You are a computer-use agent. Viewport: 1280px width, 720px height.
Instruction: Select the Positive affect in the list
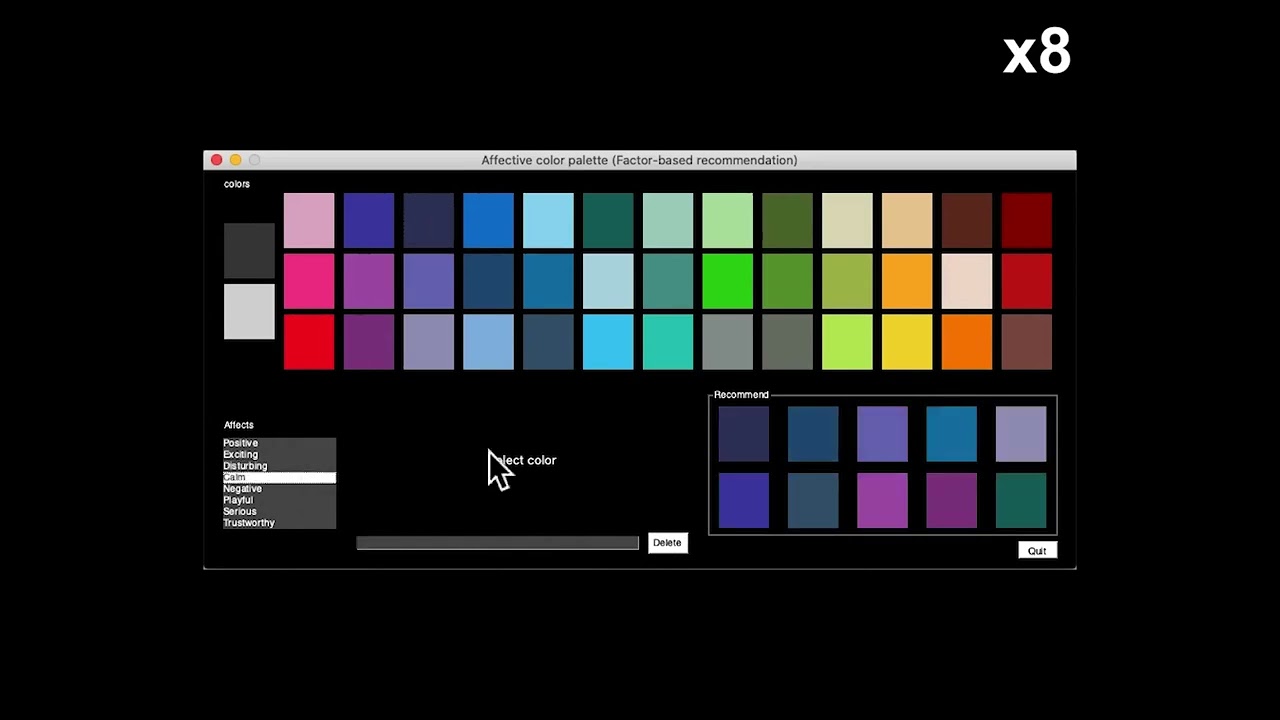pos(279,443)
